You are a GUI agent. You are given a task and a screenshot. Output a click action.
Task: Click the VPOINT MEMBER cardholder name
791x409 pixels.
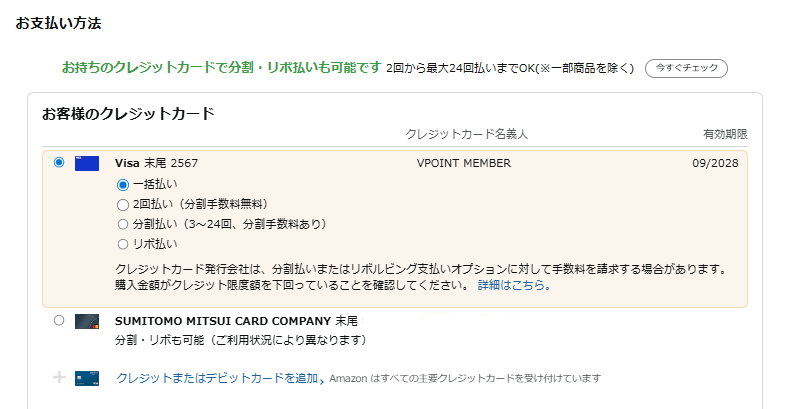tap(464, 163)
